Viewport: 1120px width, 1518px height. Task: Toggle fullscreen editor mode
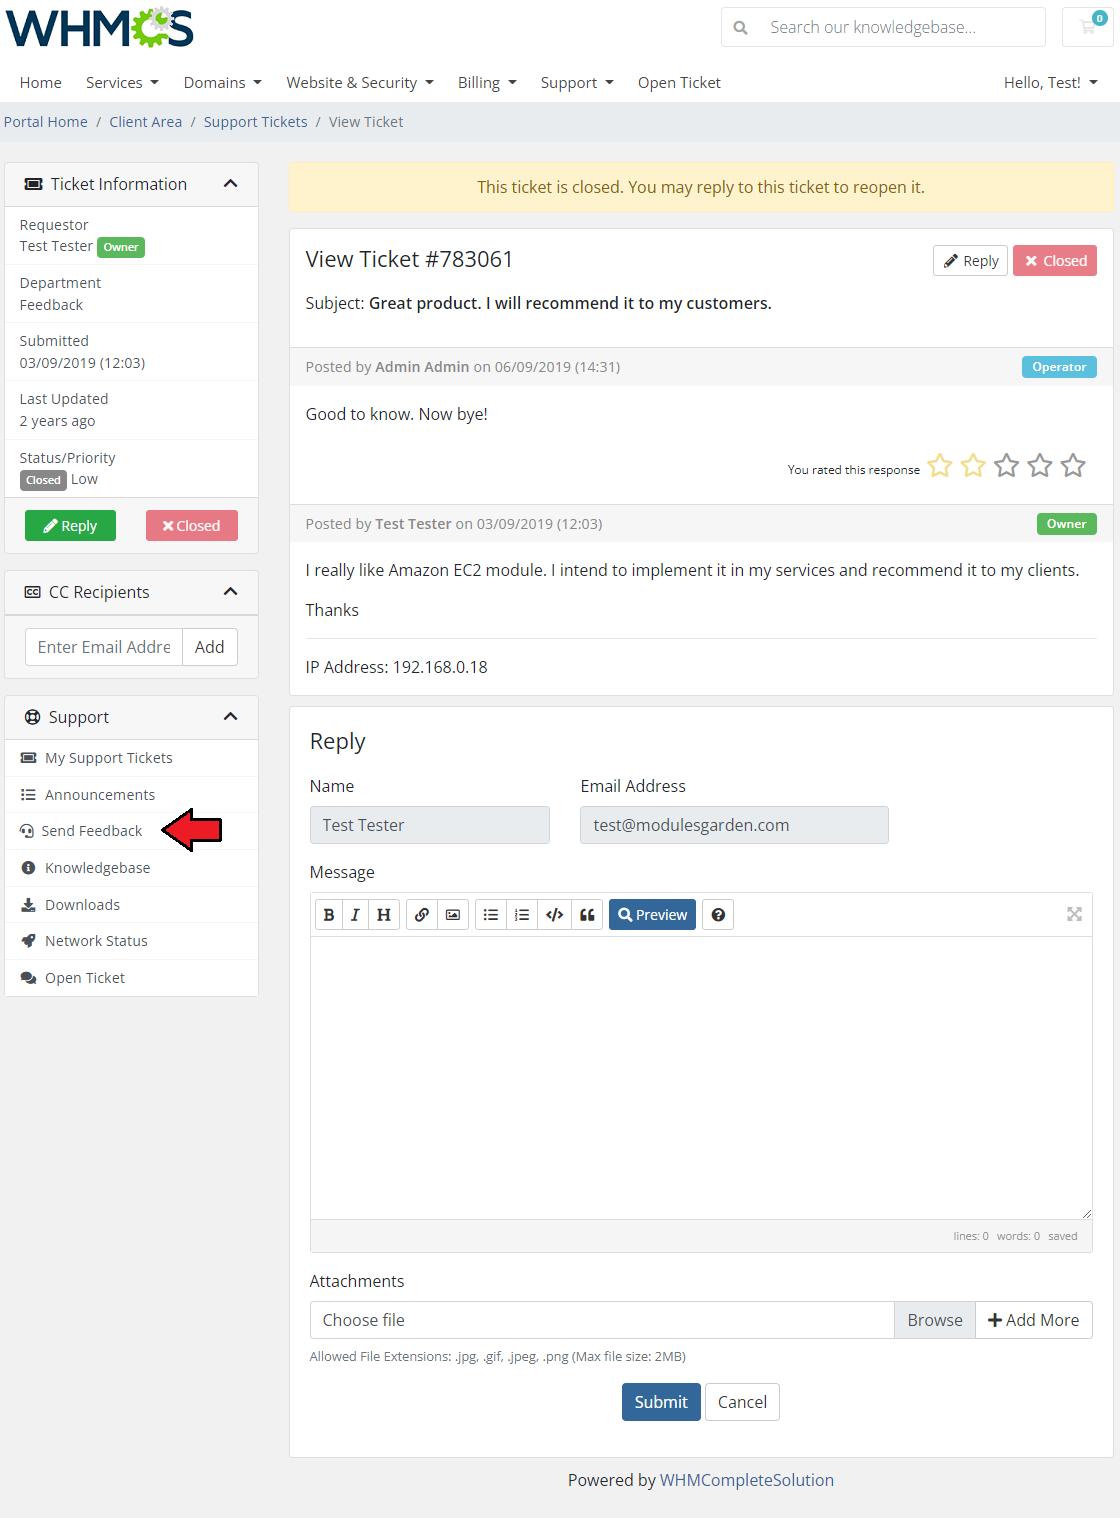pos(1074,914)
